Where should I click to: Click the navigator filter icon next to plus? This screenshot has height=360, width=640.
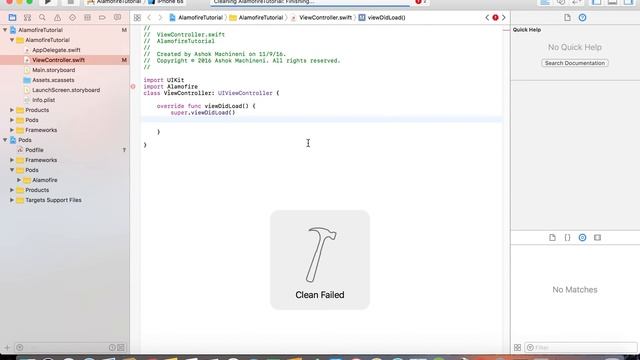tap(19, 348)
